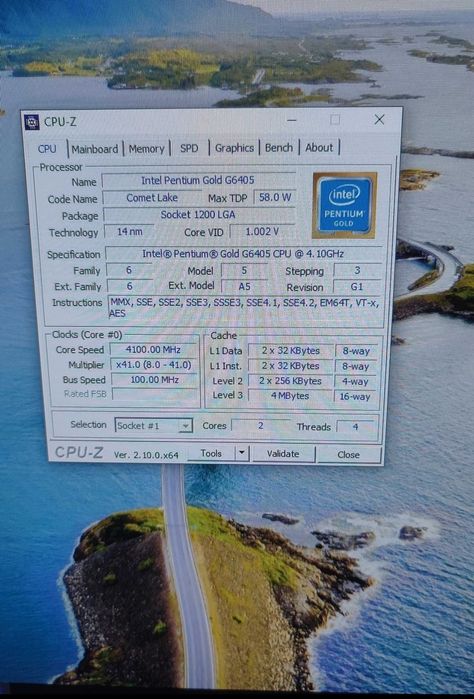Screen dimensions: 474x699
Task: Click the Package value Socket 1200 LGA
Action: coord(199,214)
